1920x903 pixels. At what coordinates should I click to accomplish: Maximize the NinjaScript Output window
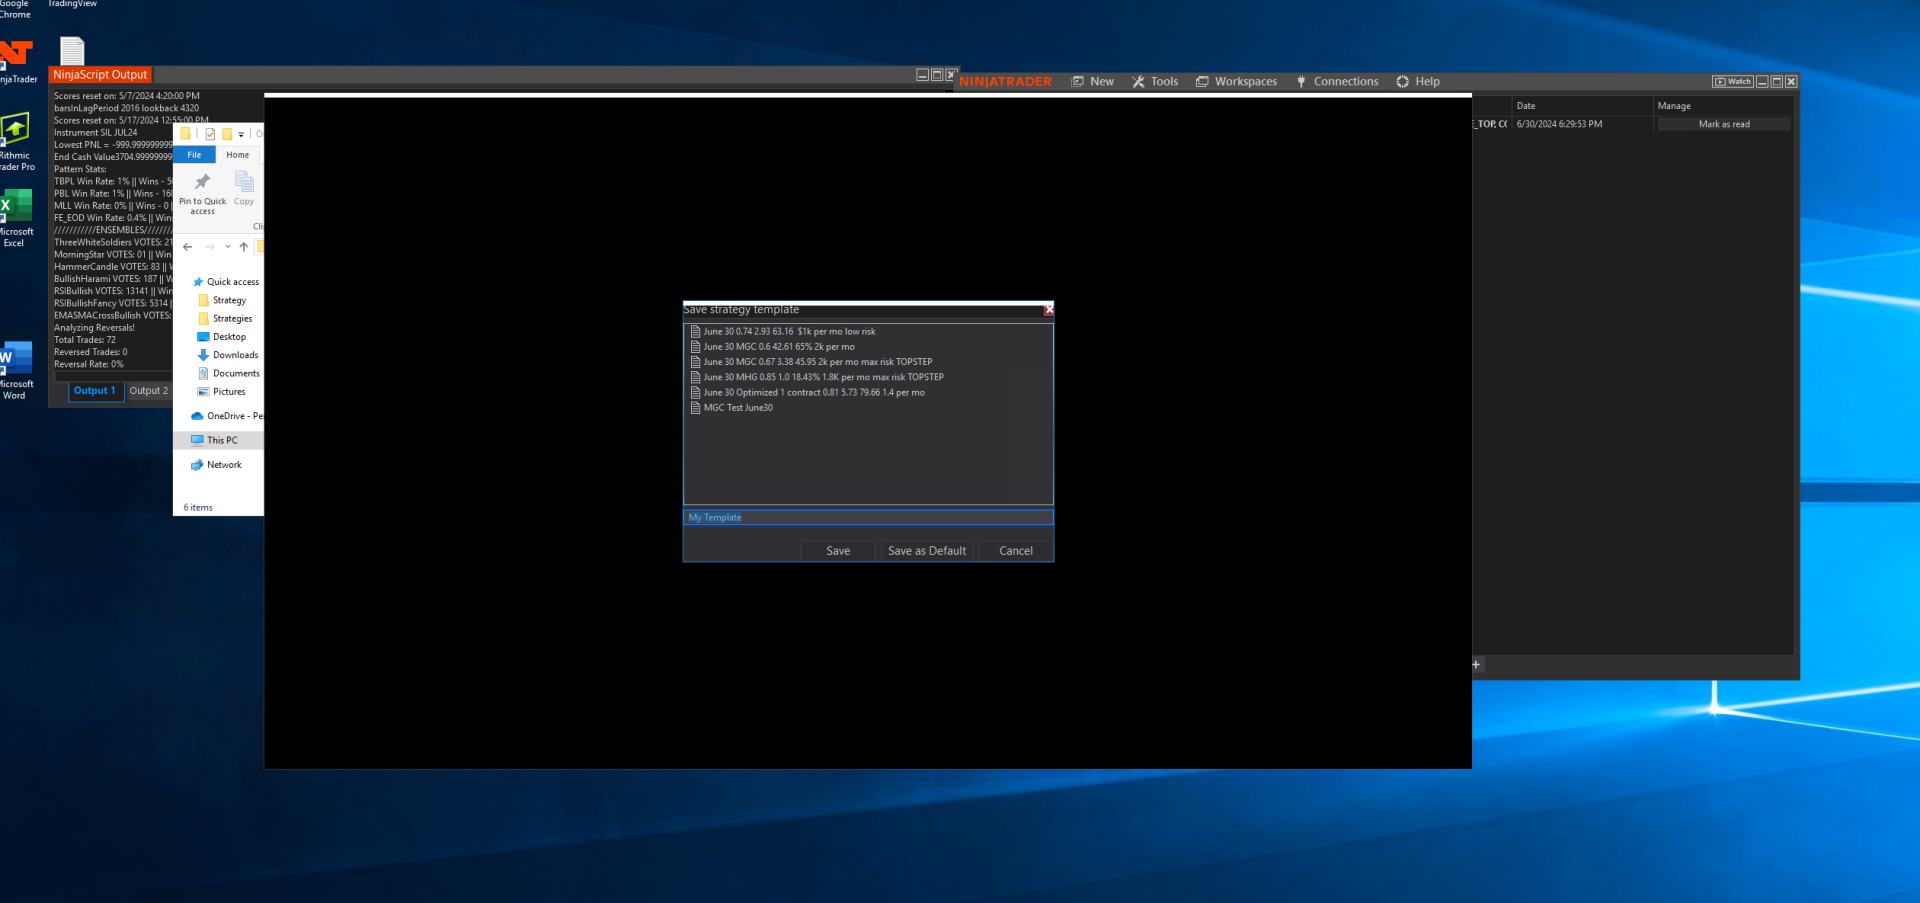(937, 75)
